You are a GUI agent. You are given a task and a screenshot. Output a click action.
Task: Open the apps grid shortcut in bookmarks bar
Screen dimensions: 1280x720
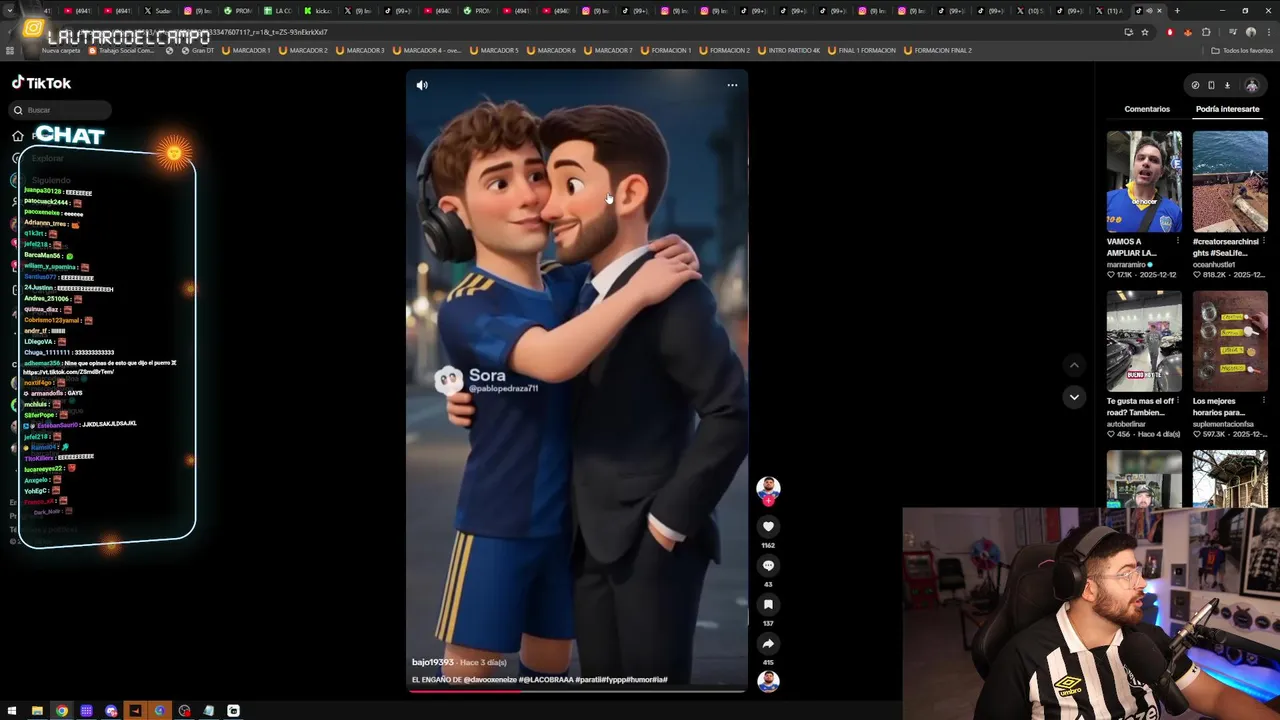click(x=10, y=50)
